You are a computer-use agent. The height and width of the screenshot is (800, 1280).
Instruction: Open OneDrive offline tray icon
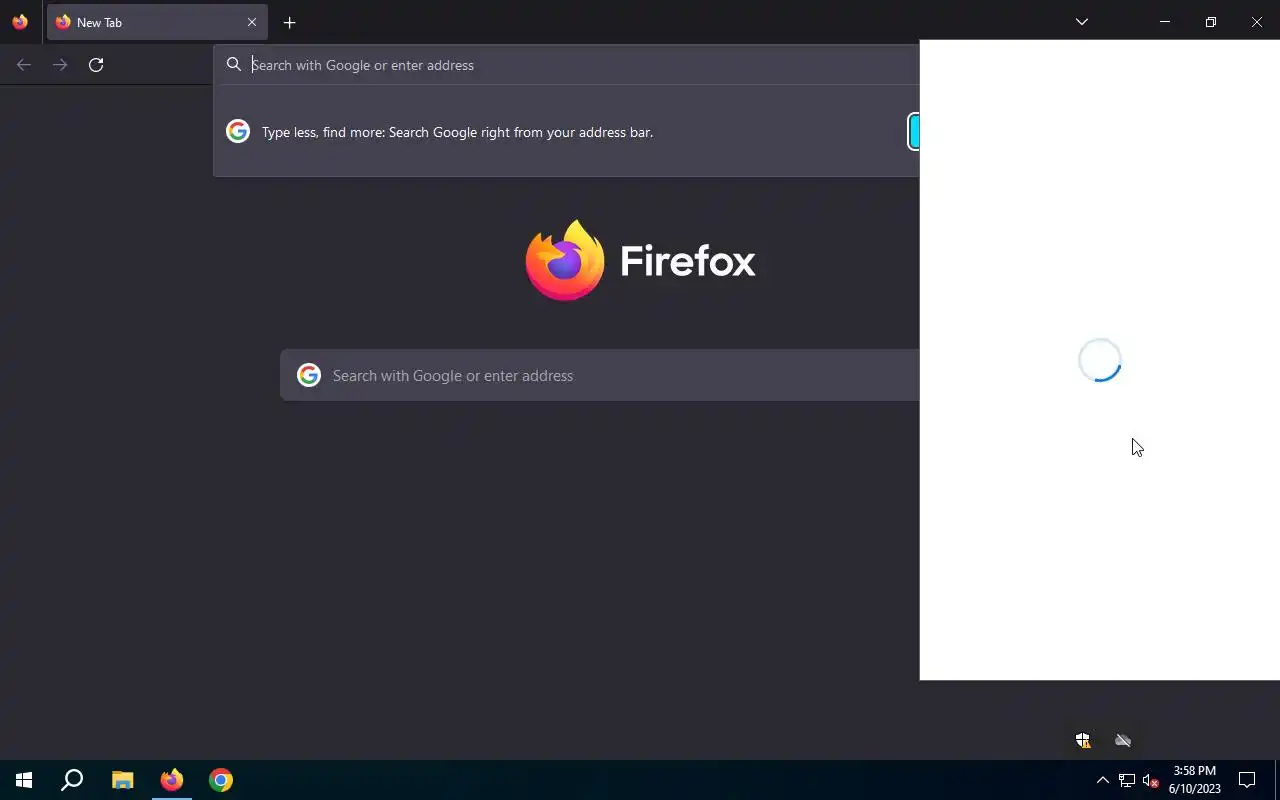[x=1123, y=740]
